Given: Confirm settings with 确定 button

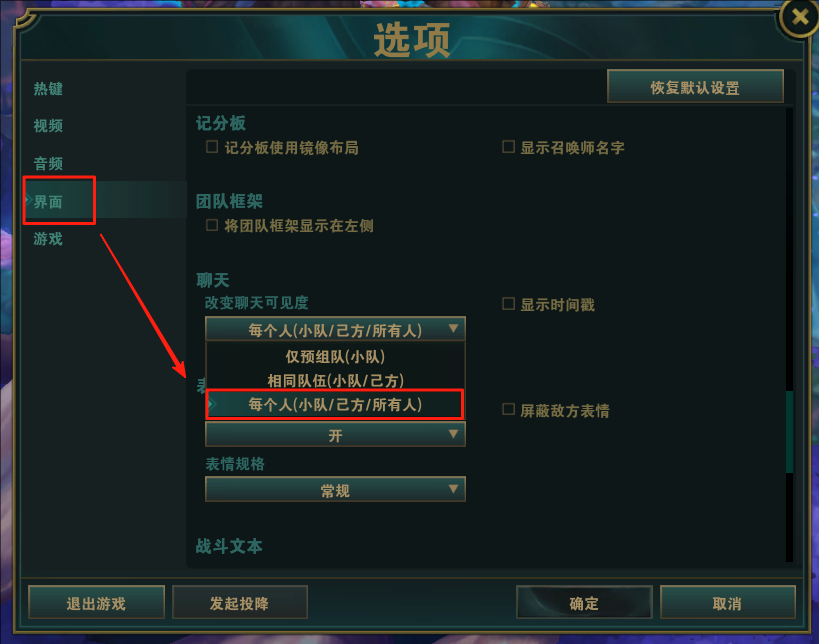Looking at the screenshot, I should point(584,603).
